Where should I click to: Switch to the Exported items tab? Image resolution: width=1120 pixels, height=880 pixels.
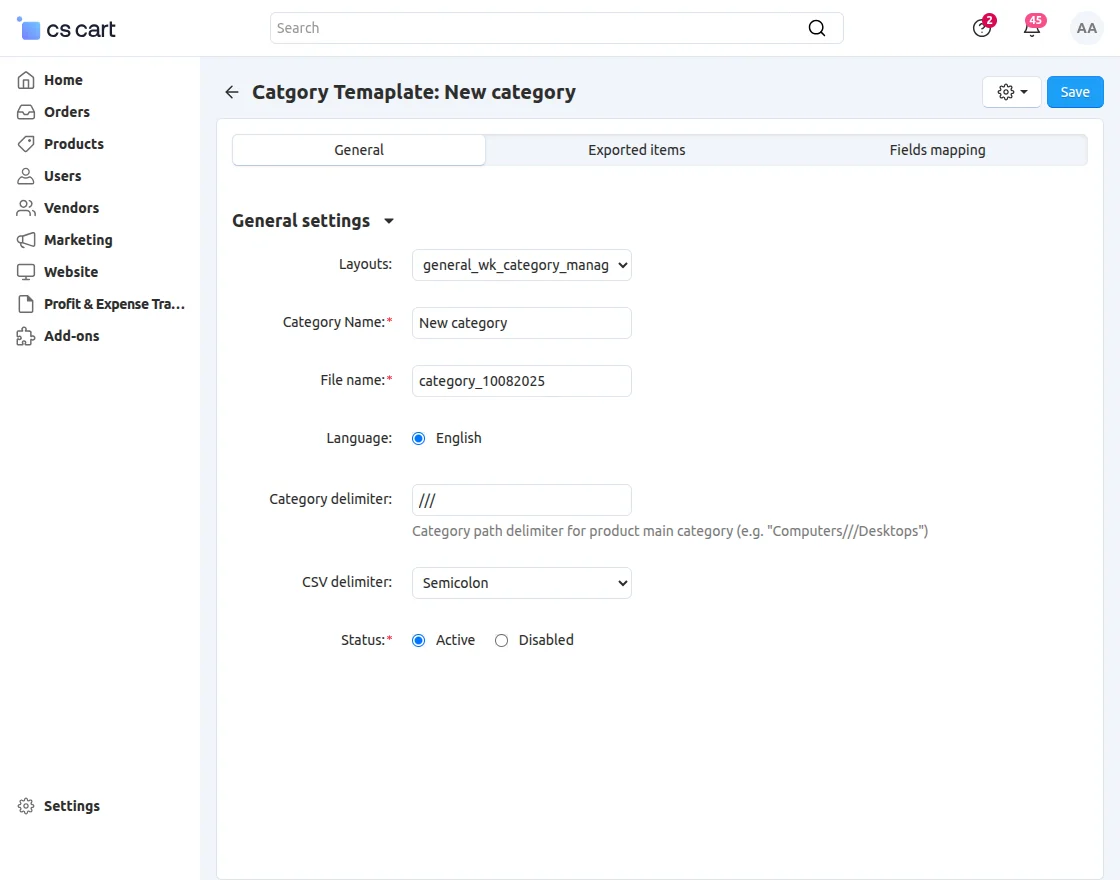point(636,149)
